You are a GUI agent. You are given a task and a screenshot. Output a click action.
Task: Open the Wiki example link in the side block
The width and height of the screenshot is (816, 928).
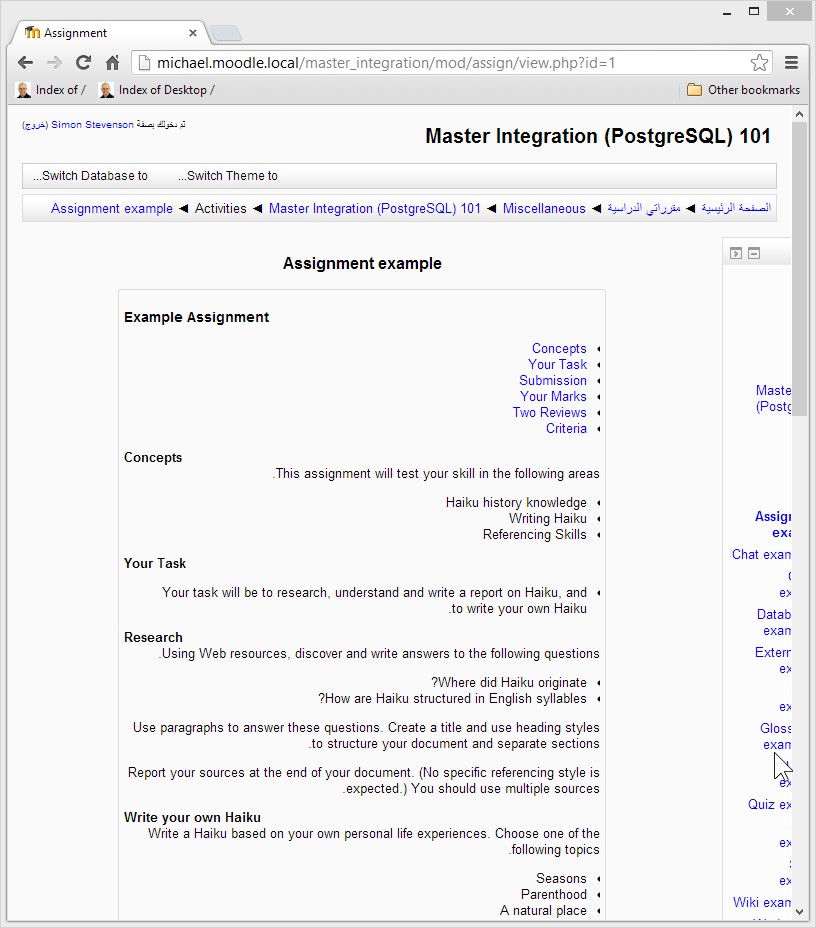click(x=762, y=903)
